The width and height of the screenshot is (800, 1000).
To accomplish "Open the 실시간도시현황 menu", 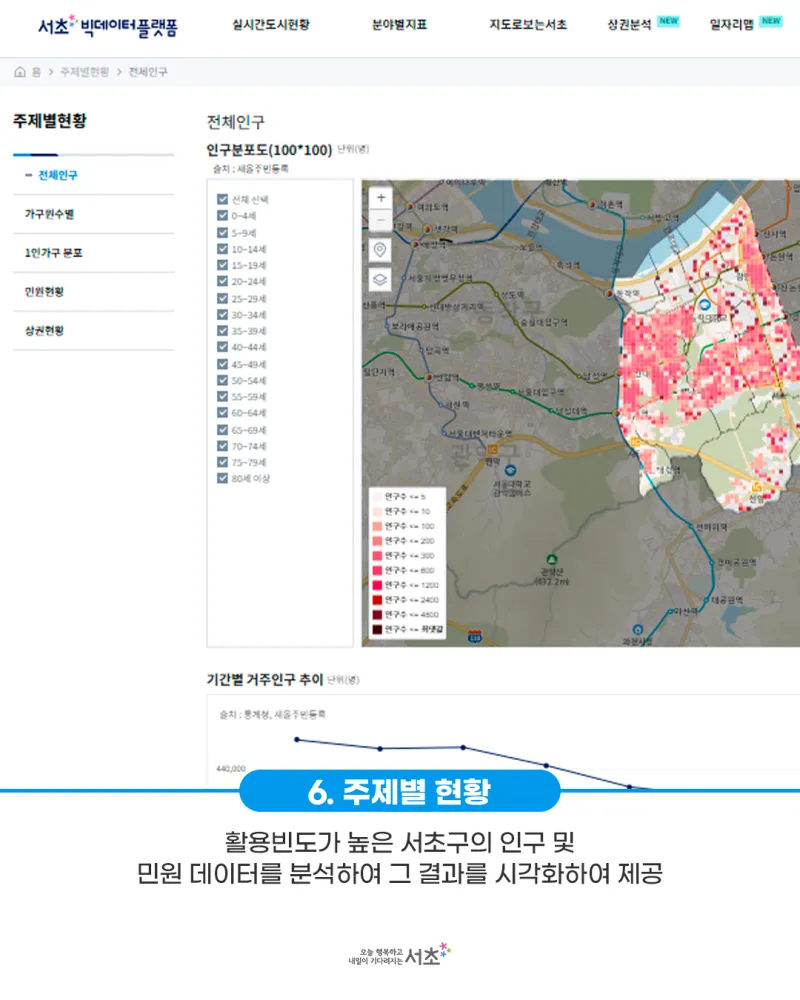I will coord(270,25).
